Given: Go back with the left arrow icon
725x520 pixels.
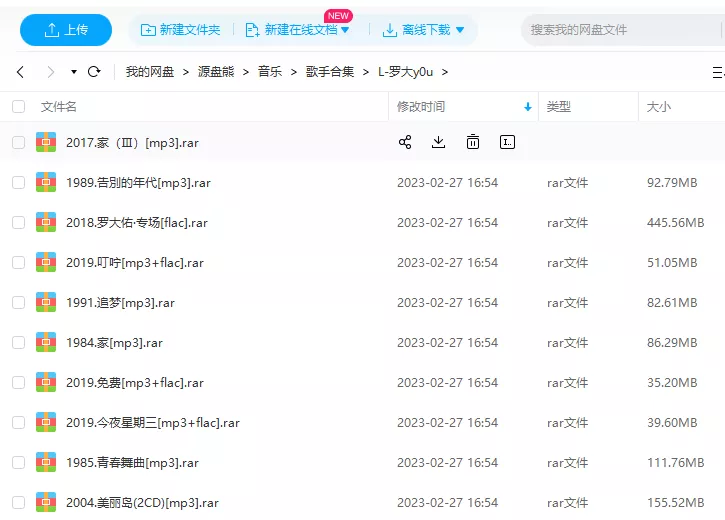Looking at the screenshot, I should point(20,72).
